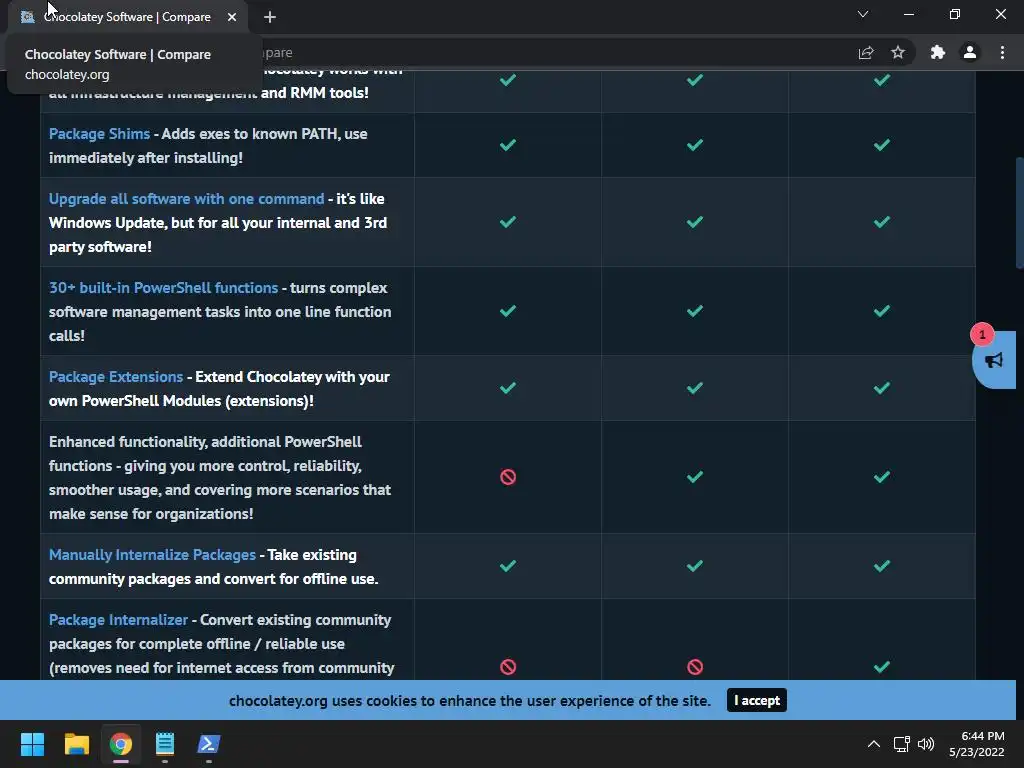
Task: Click first column prohibited icon in Package Internalizer row
Action: [x=507, y=667]
